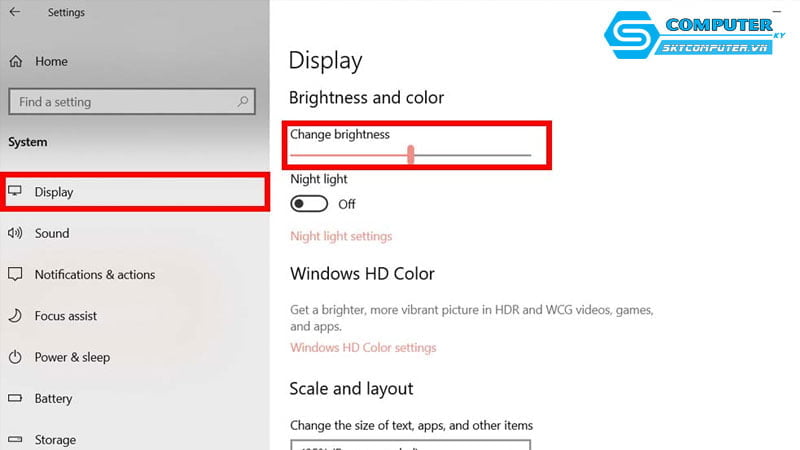Click the Find a setting search box

[120, 101]
